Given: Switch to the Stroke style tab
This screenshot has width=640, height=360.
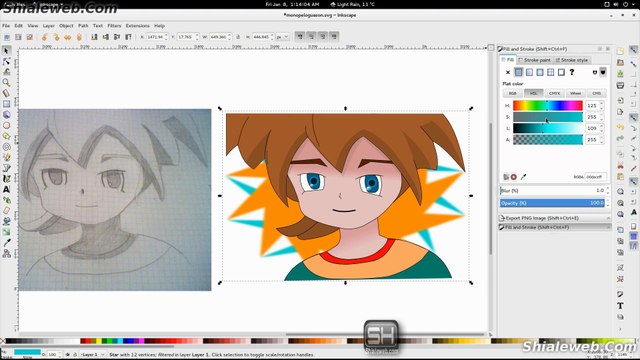Looking at the screenshot, I should coord(571,60).
